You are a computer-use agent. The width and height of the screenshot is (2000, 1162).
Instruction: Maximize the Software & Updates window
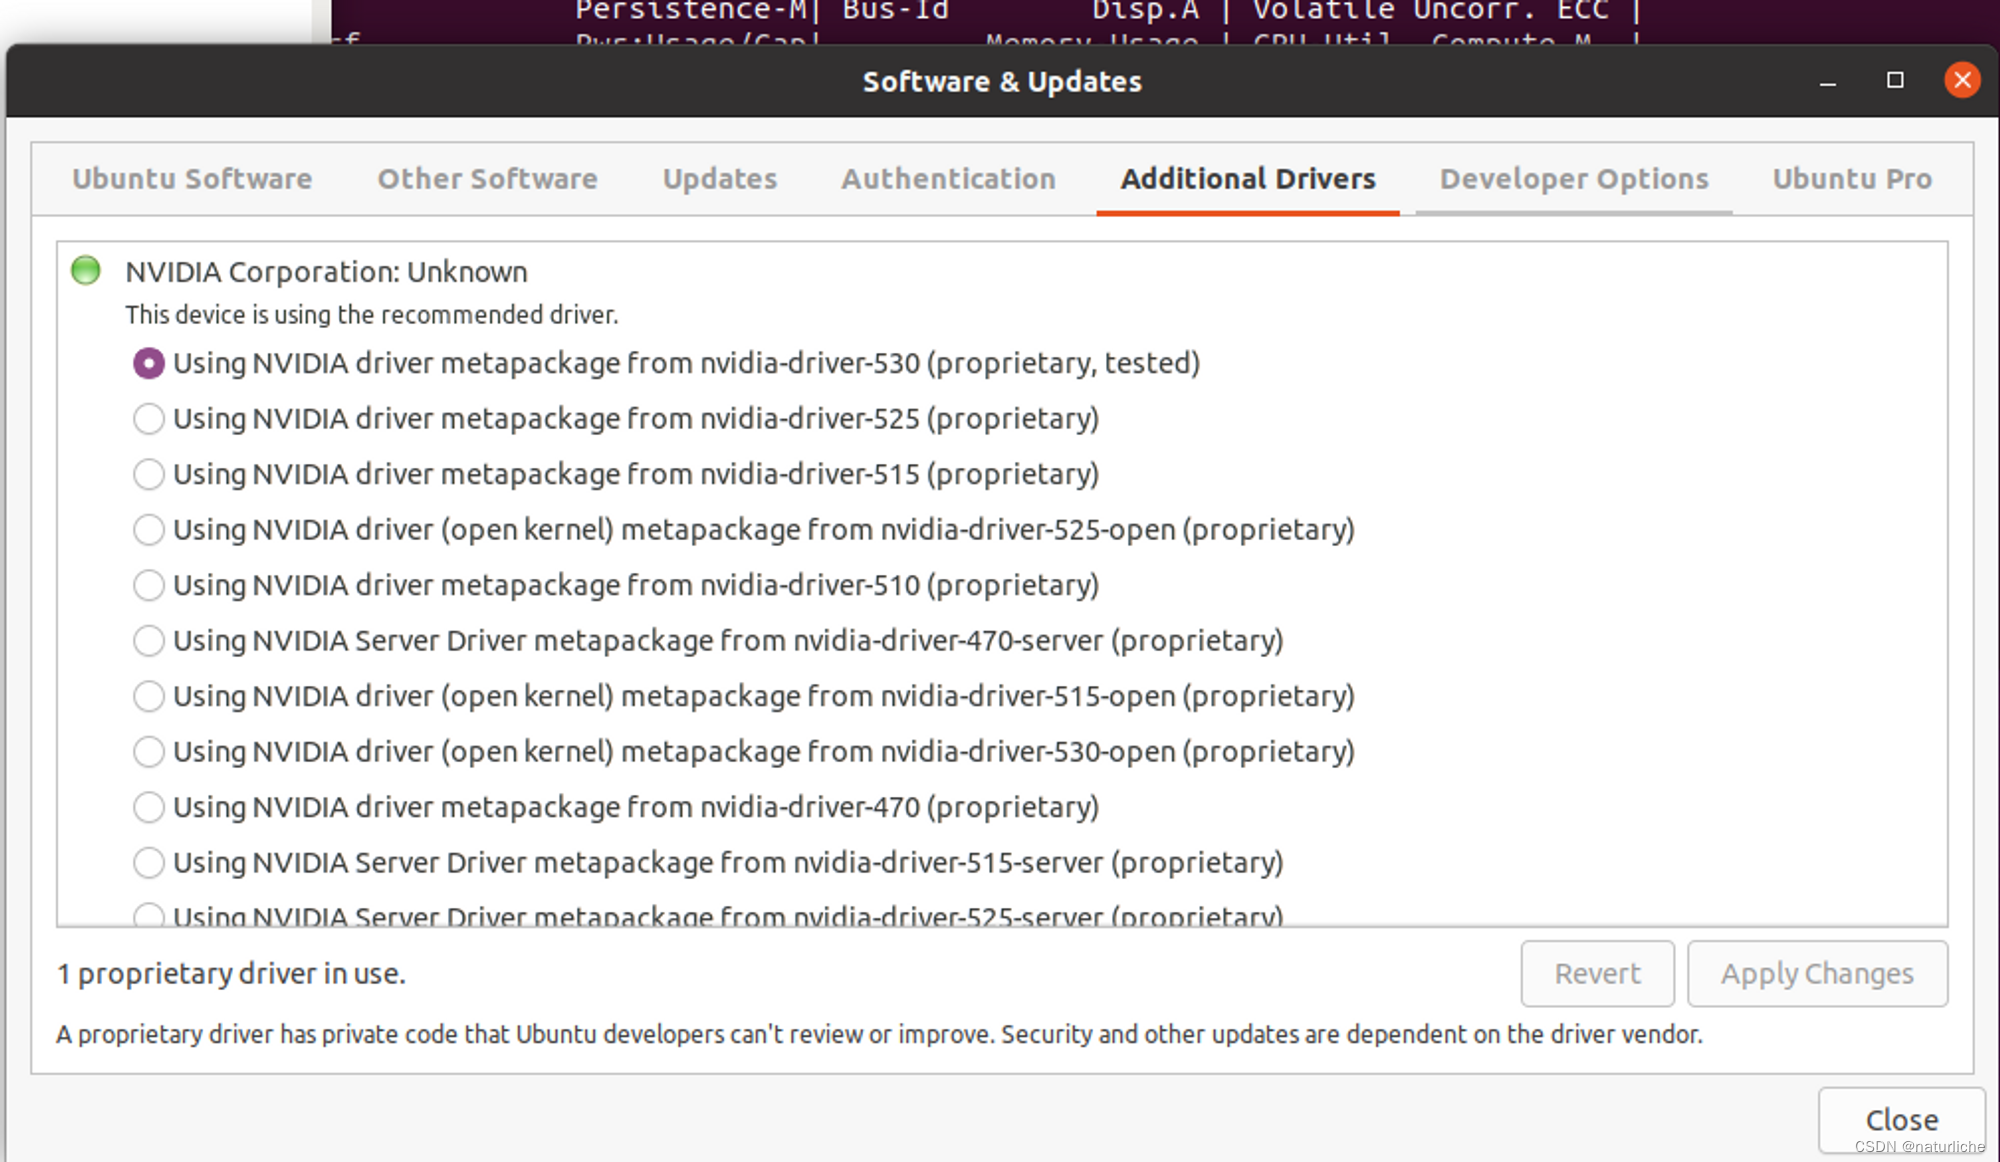click(1895, 80)
